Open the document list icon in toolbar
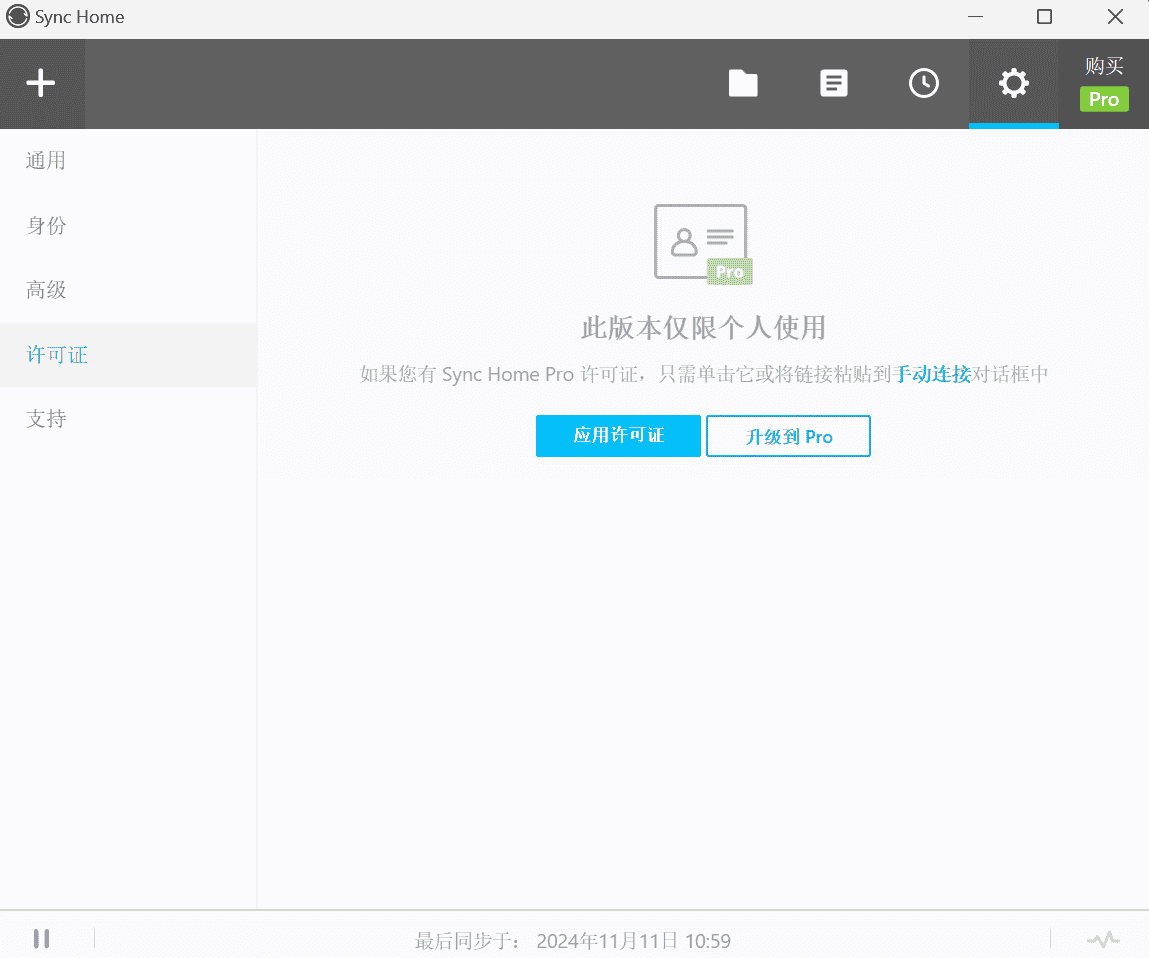Screen dimensions: 1149x958 834,83
